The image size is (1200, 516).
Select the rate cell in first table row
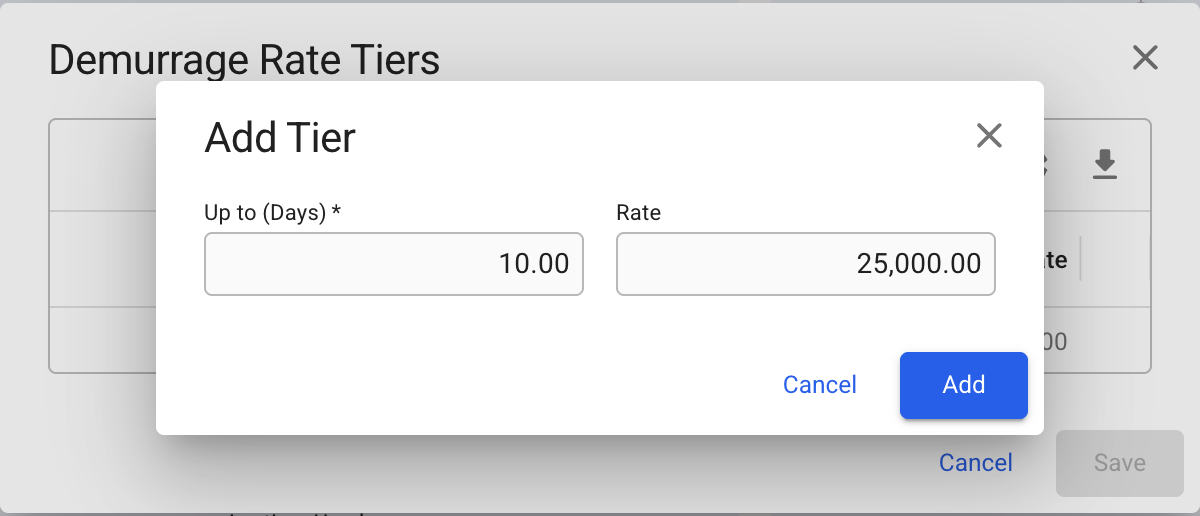coord(1055,341)
